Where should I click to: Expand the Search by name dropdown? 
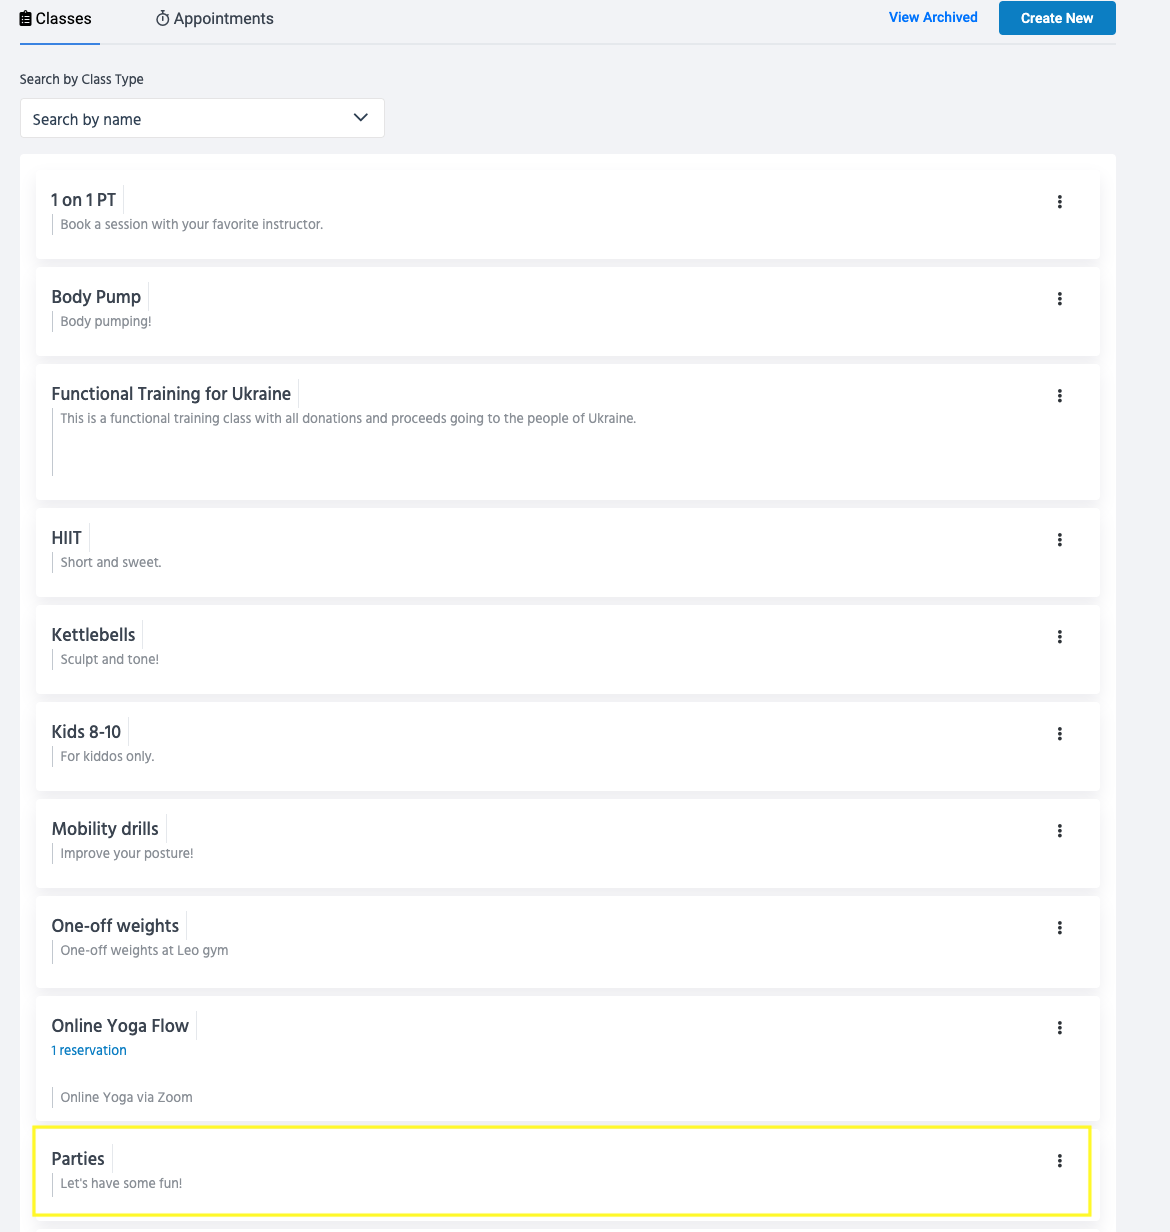190,119
